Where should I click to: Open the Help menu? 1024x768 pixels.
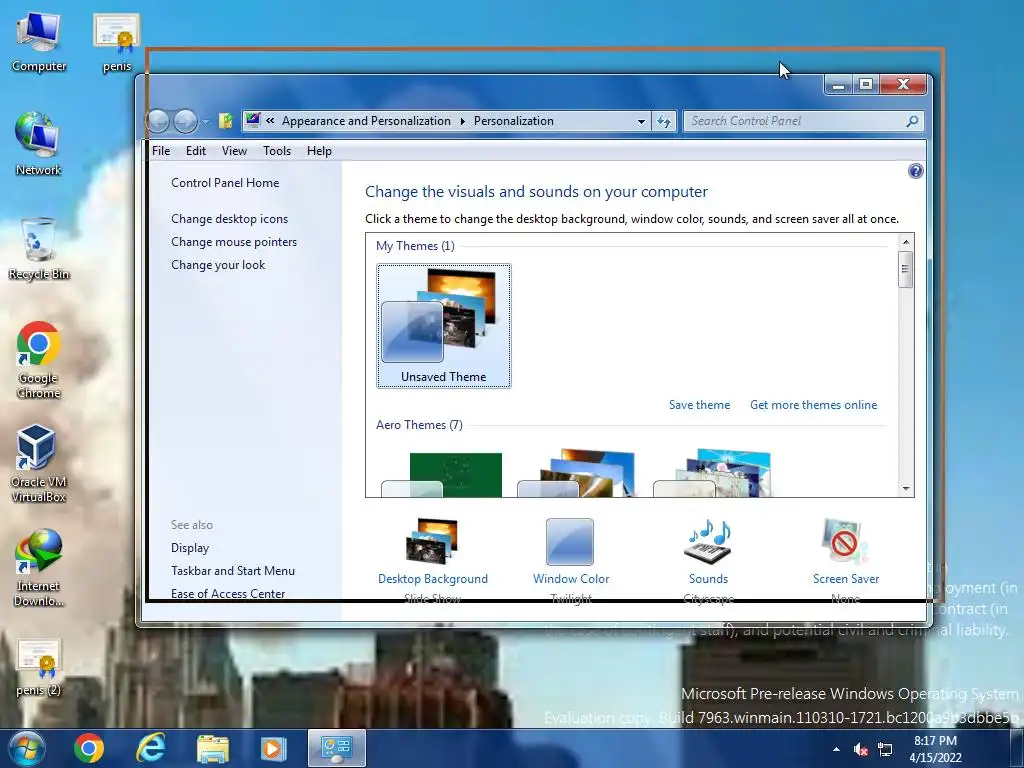319,151
